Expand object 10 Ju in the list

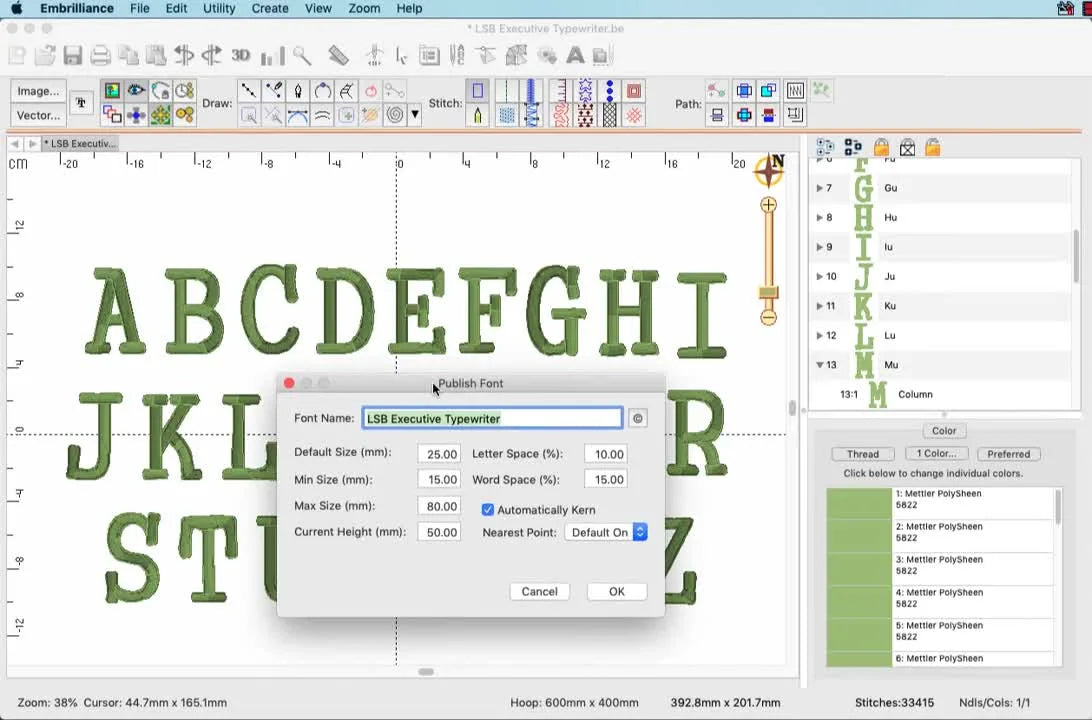820,276
